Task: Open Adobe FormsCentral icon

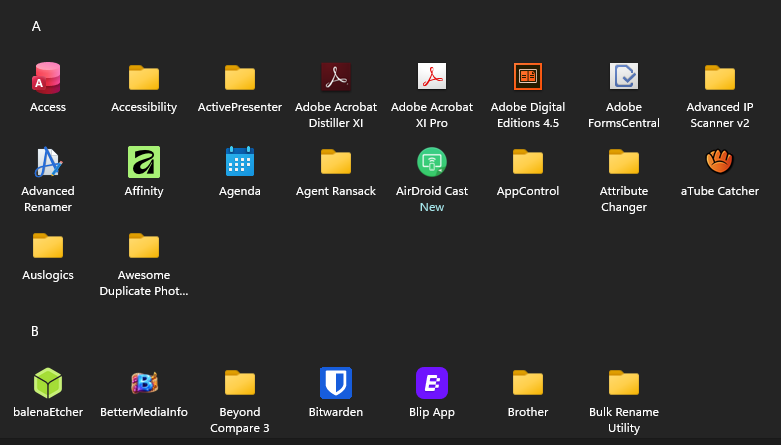Action: tap(624, 77)
